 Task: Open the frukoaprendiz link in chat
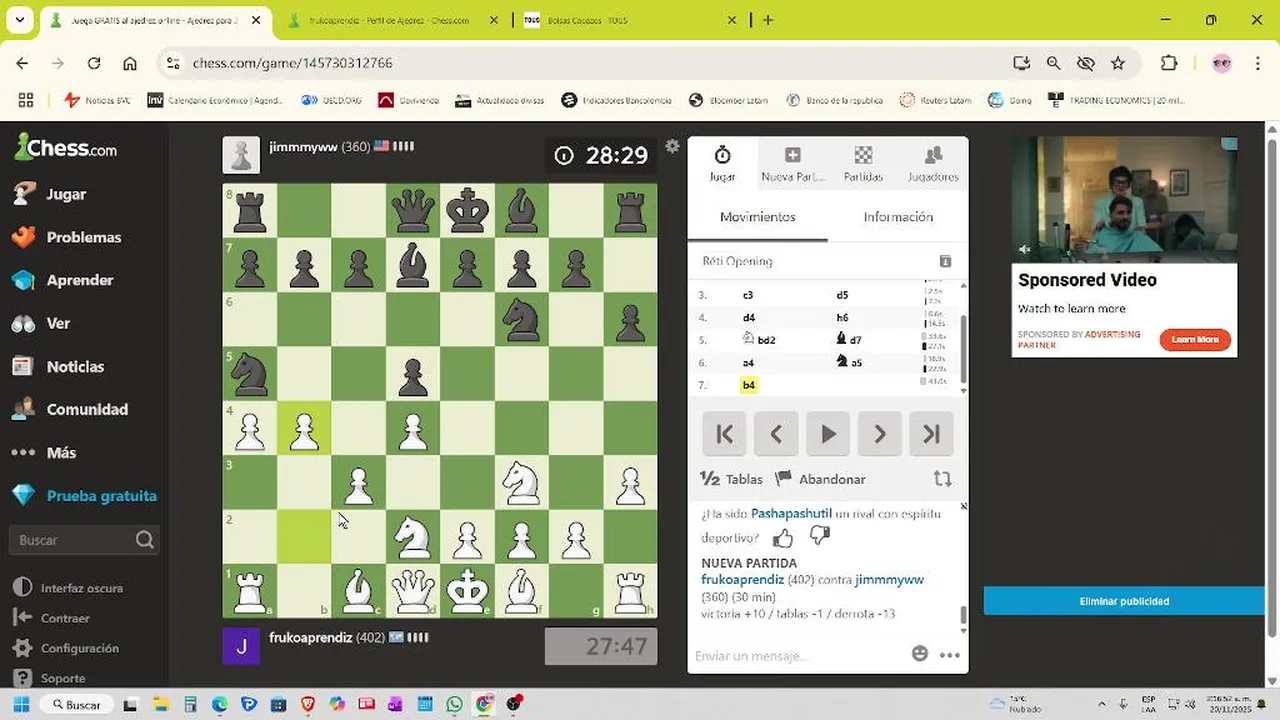coord(742,580)
